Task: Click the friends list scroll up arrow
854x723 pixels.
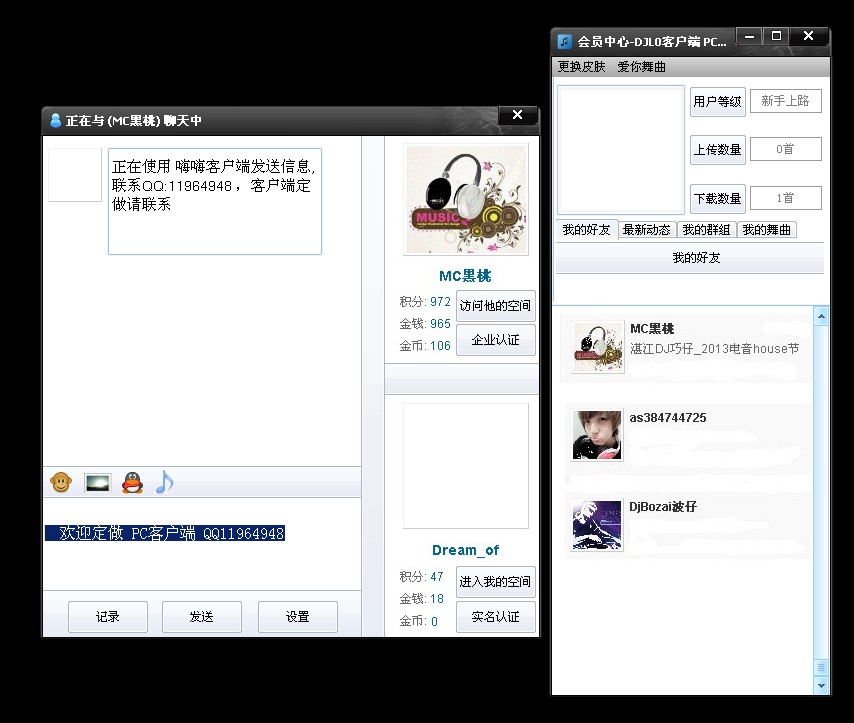Action: pos(821,316)
